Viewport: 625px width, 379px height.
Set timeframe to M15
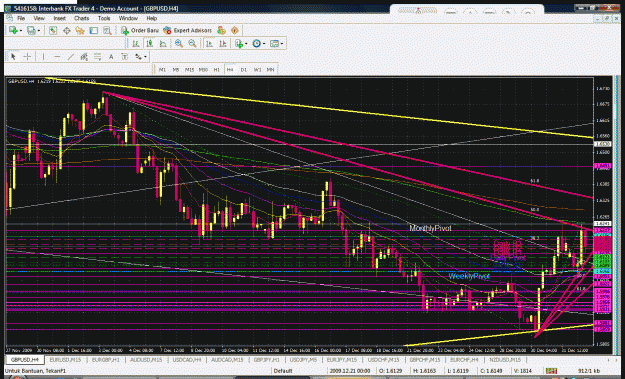tap(189, 69)
